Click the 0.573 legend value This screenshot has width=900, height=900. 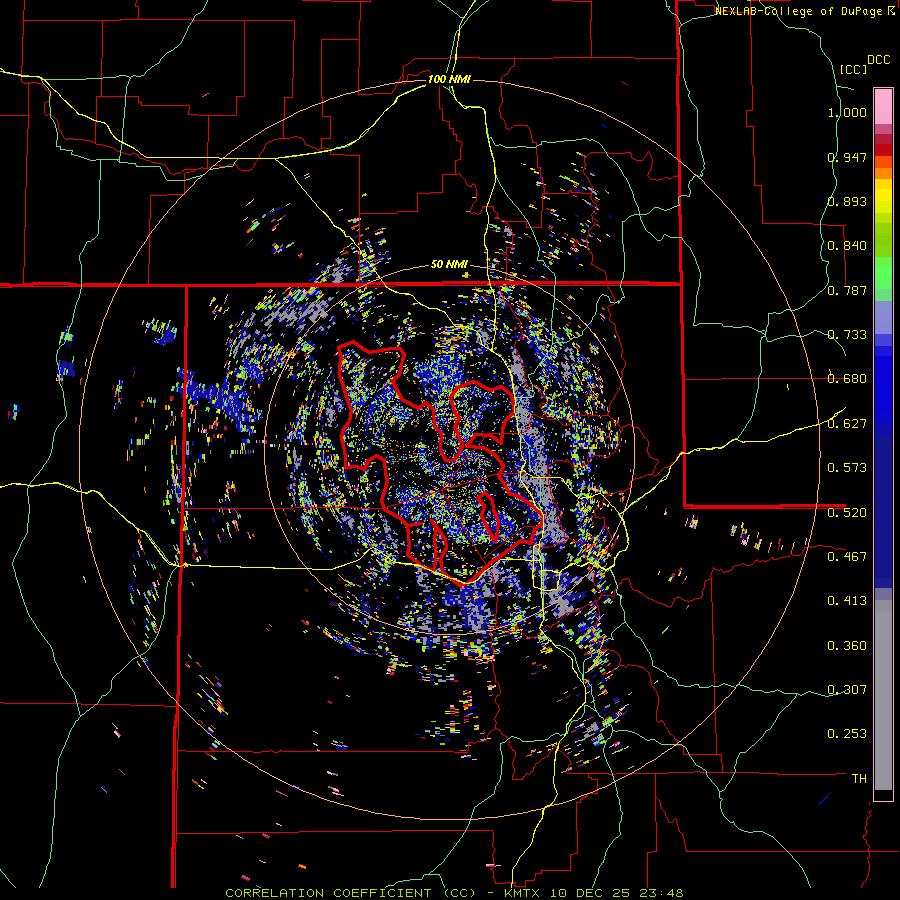click(x=847, y=468)
